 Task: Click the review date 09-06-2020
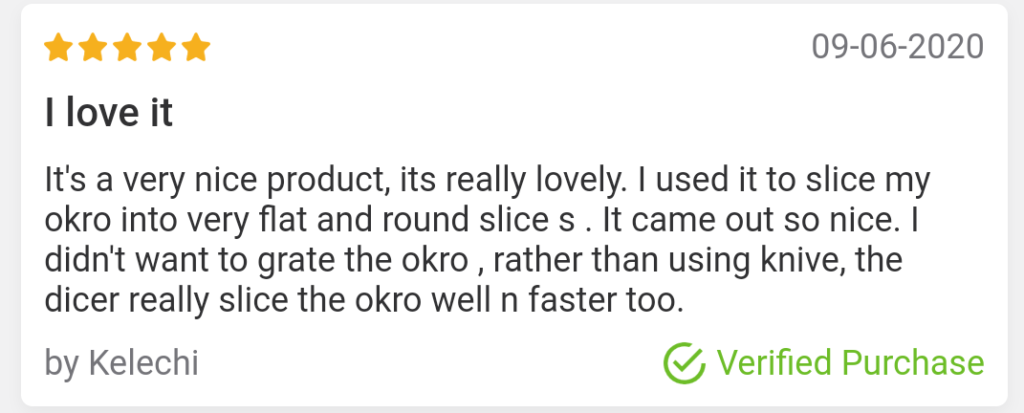point(897,46)
